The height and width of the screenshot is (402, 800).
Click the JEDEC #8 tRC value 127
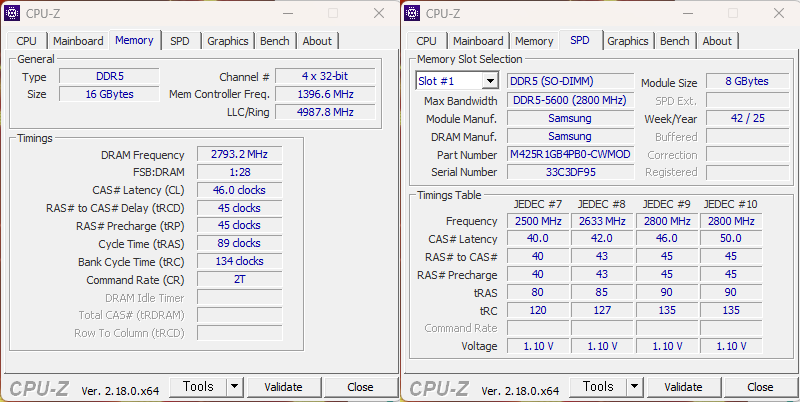click(602, 310)
